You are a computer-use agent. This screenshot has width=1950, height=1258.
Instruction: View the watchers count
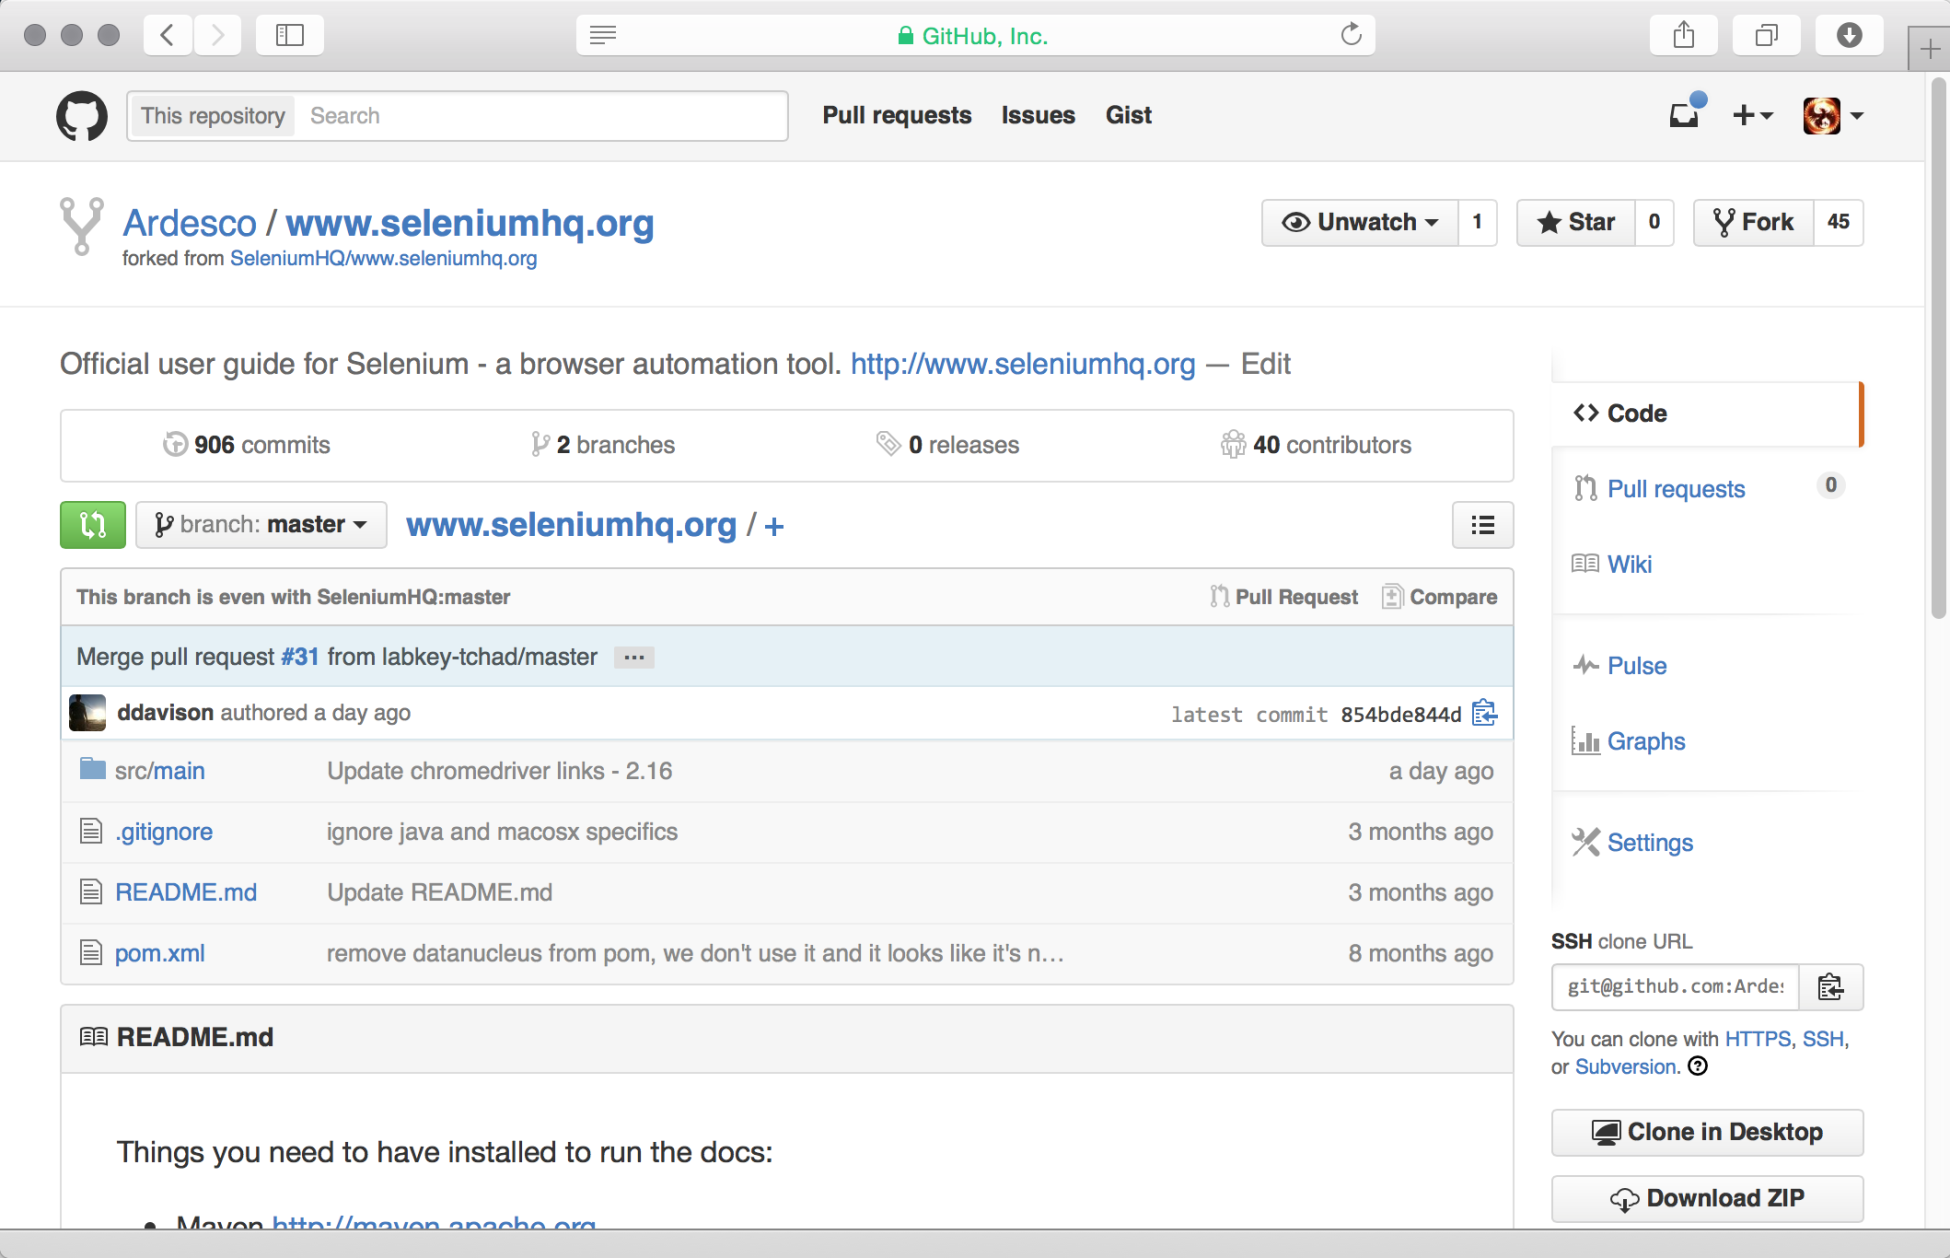(1477, 222)
